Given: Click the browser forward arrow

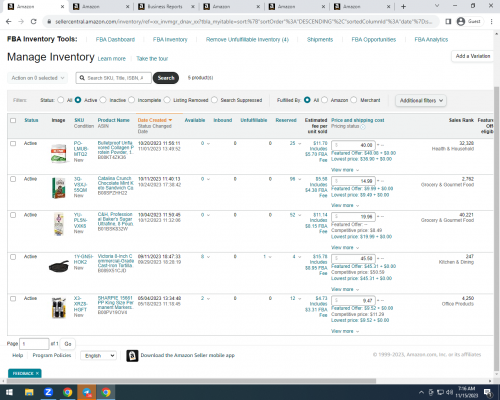Looking at the screenshot, I should (21, 21).
